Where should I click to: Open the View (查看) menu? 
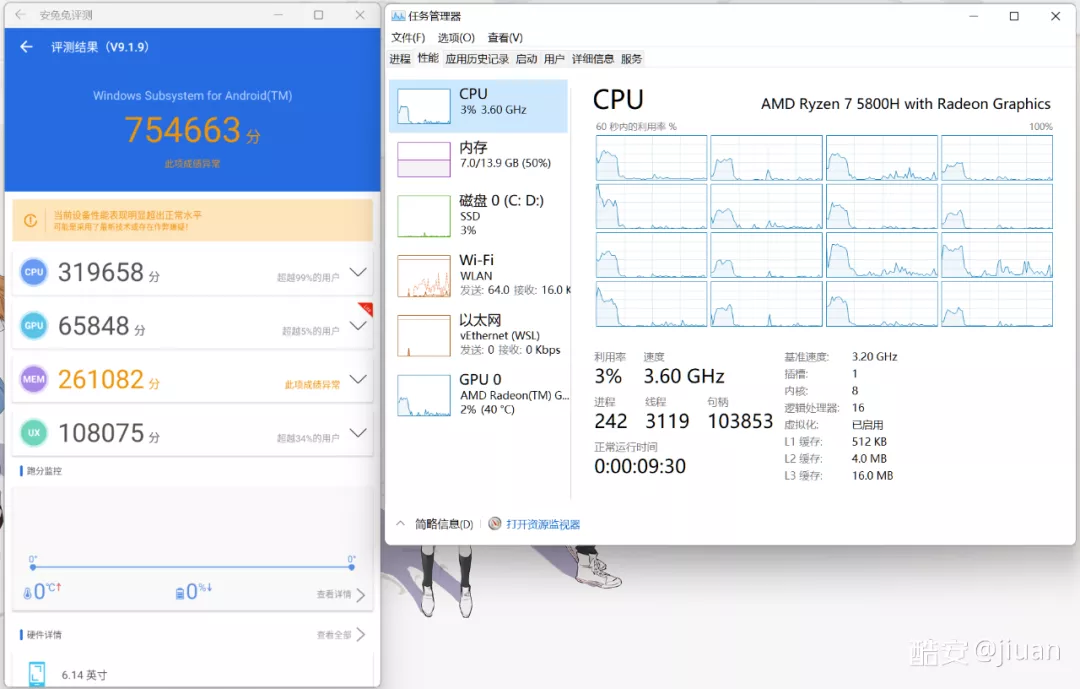point(505,37)
